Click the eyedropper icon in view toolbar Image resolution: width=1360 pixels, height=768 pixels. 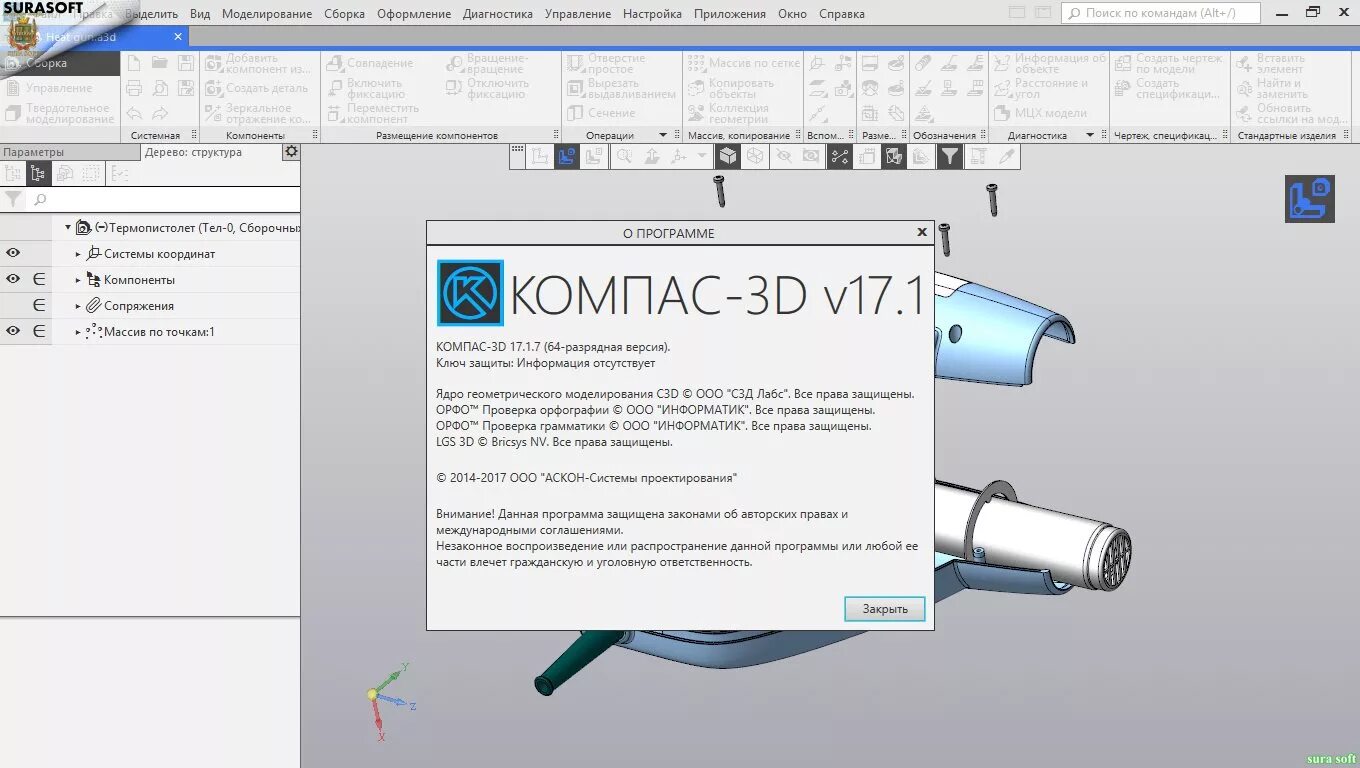(x=1007, y=156)
